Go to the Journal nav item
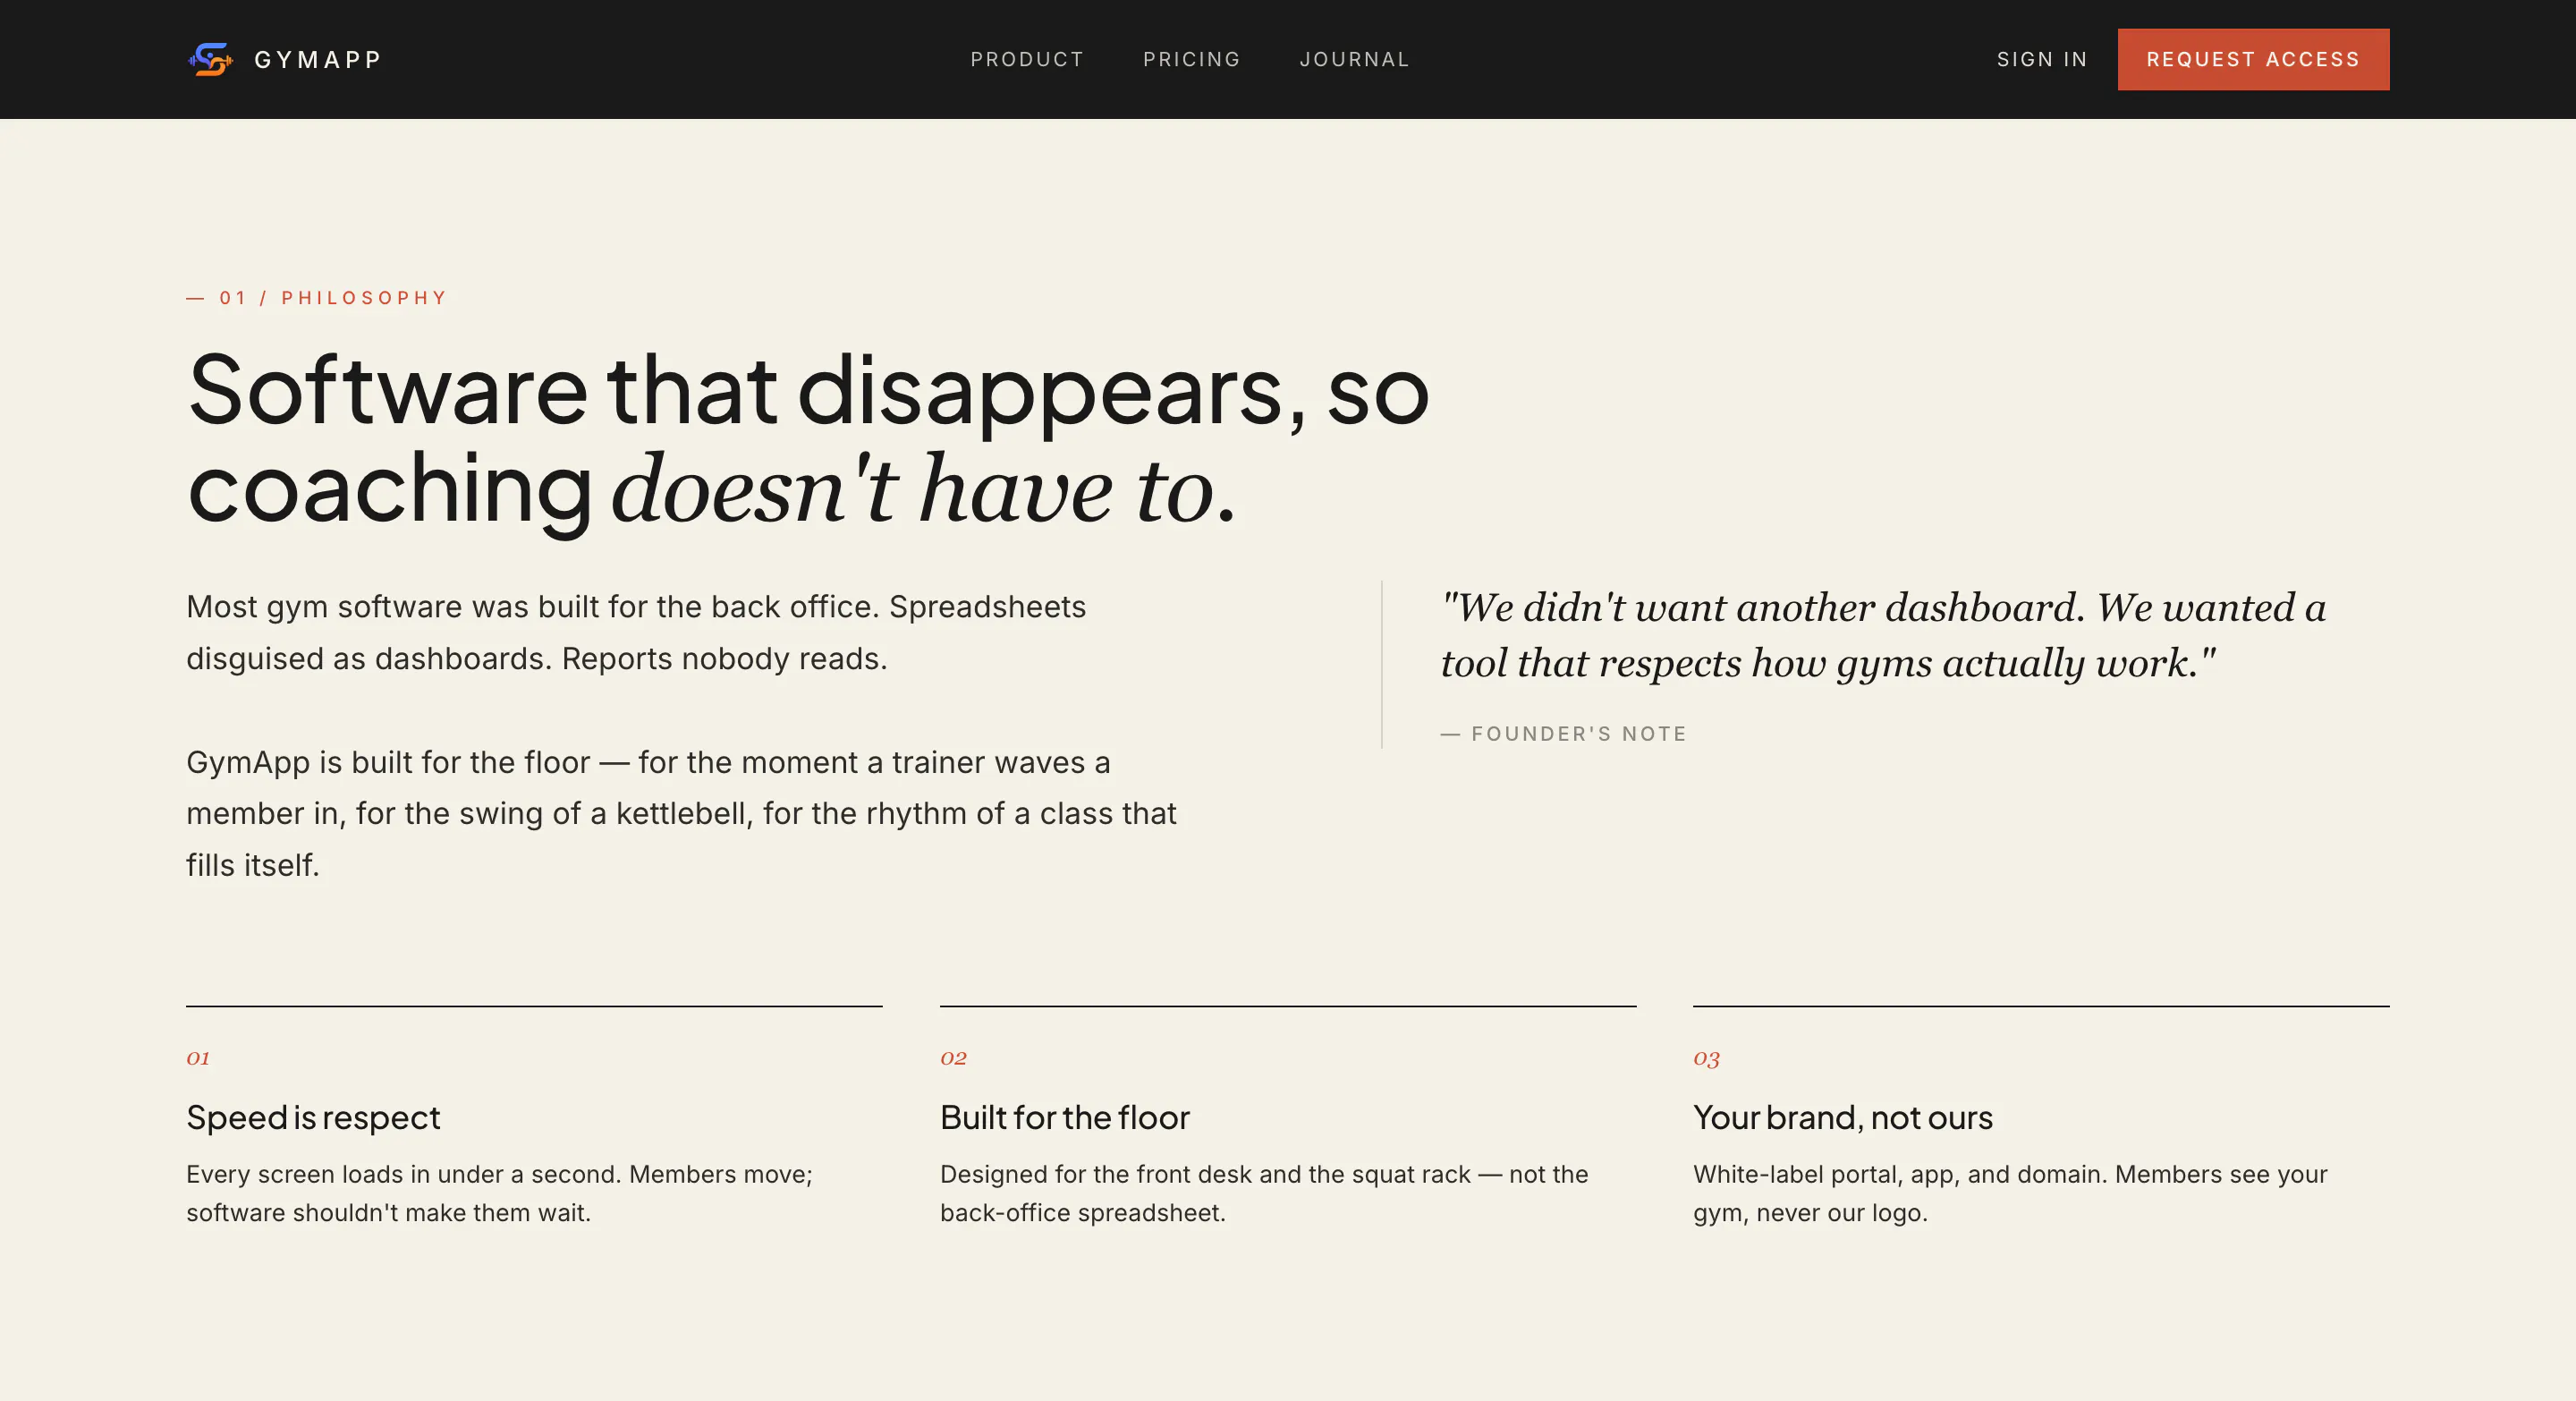Screen dimensions: 2576x1401 [x=1354, y=59]
